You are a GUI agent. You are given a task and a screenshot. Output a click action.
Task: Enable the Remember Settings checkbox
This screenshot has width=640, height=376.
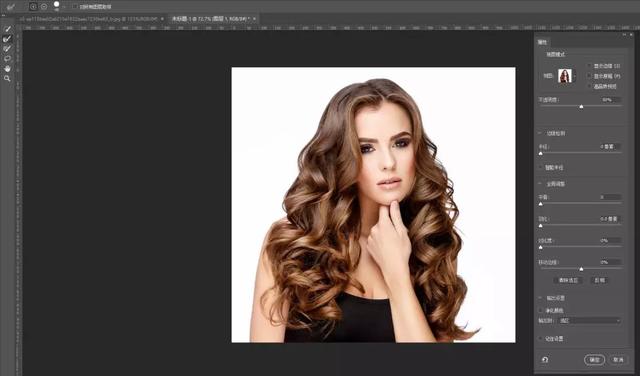click(541, 338)
